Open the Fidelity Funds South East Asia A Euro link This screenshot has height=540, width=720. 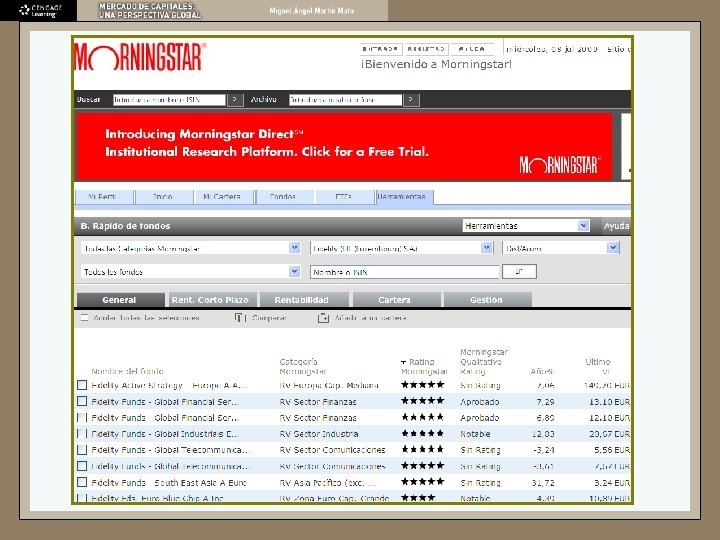tap(169, 483)
